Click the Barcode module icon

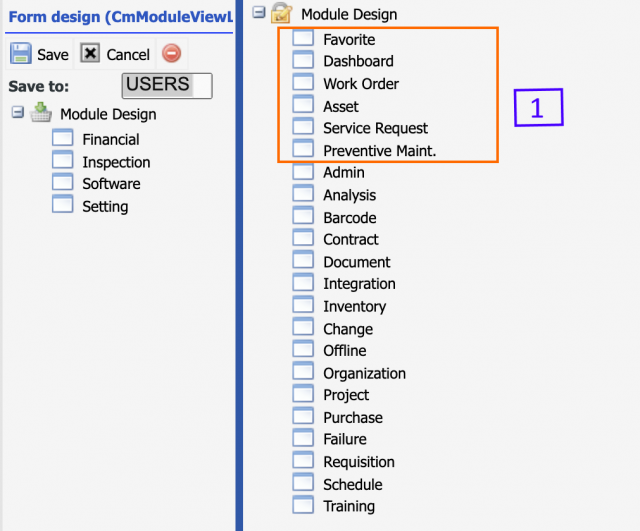[x=303, y=217]
